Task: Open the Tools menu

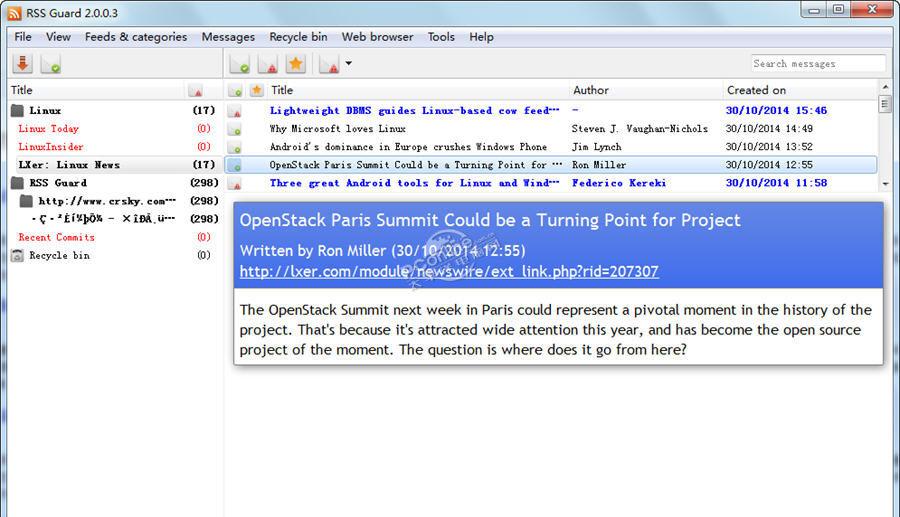Action: pos(441,37)
